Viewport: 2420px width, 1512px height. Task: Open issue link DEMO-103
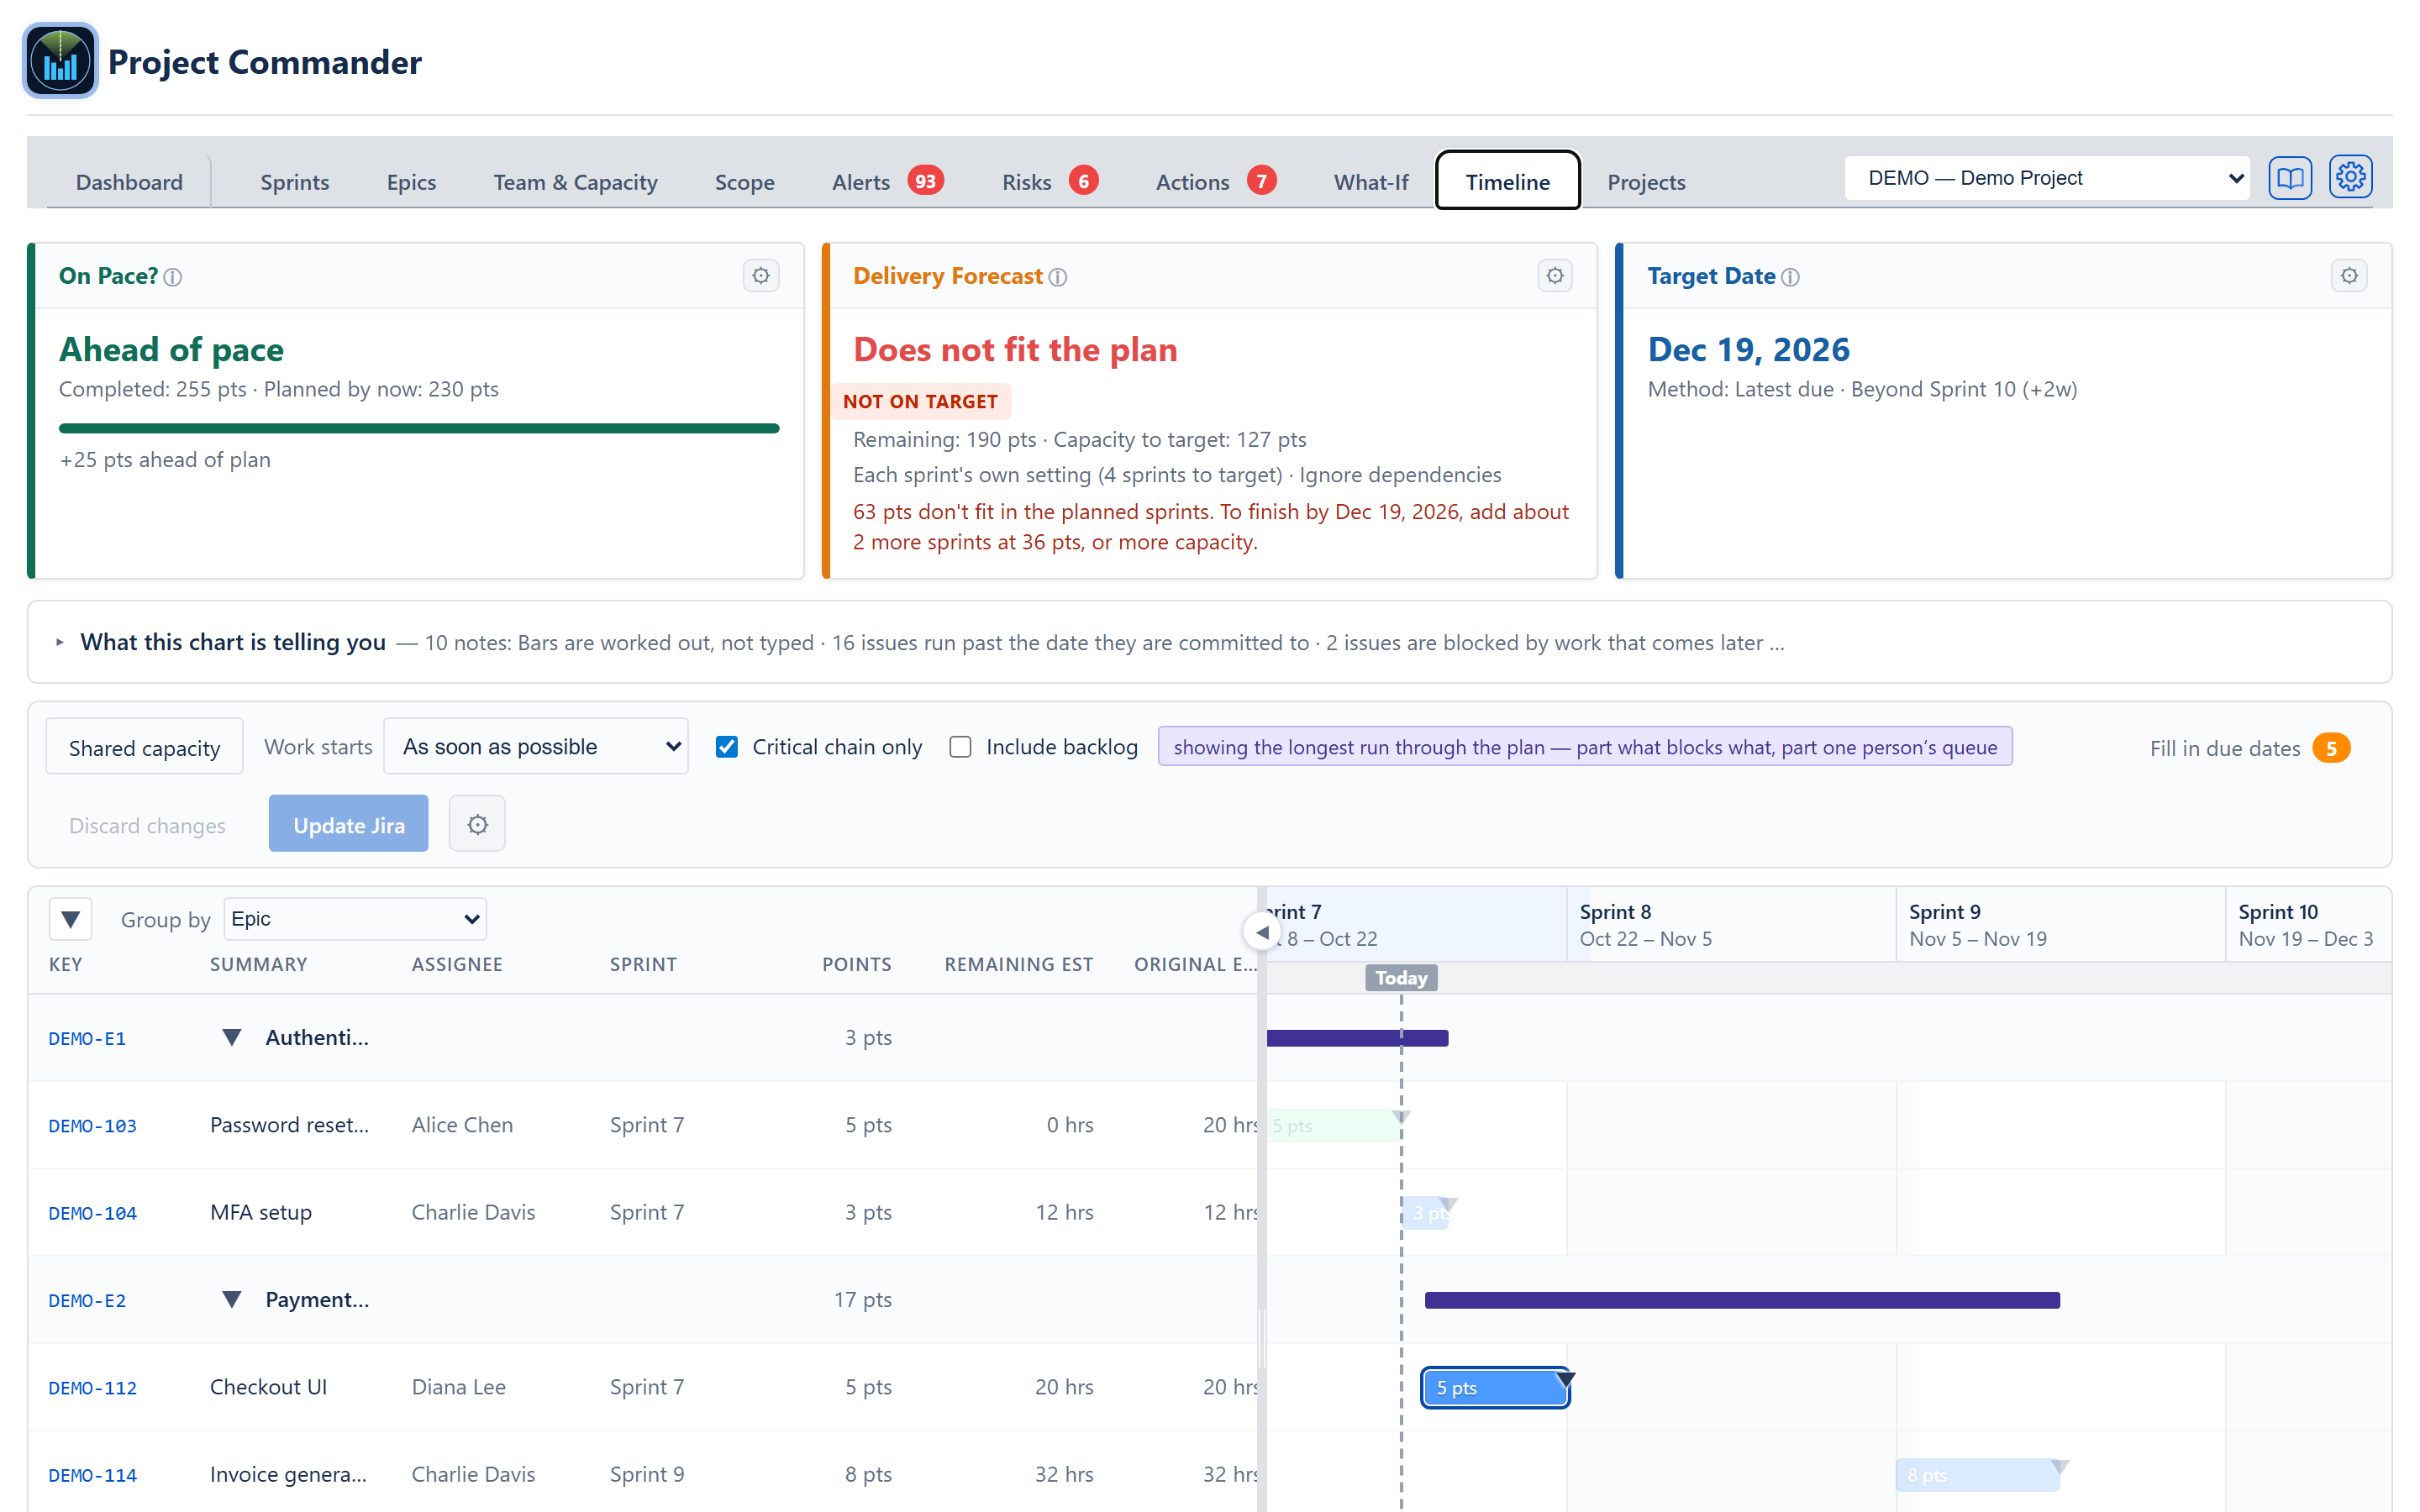92,1125
